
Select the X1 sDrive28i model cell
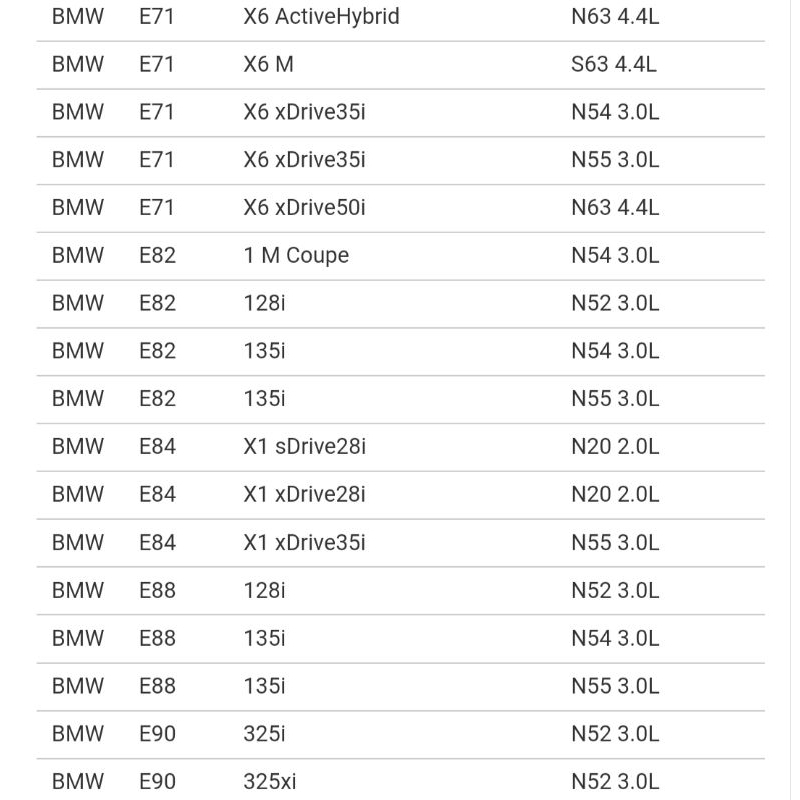point(304,447)
